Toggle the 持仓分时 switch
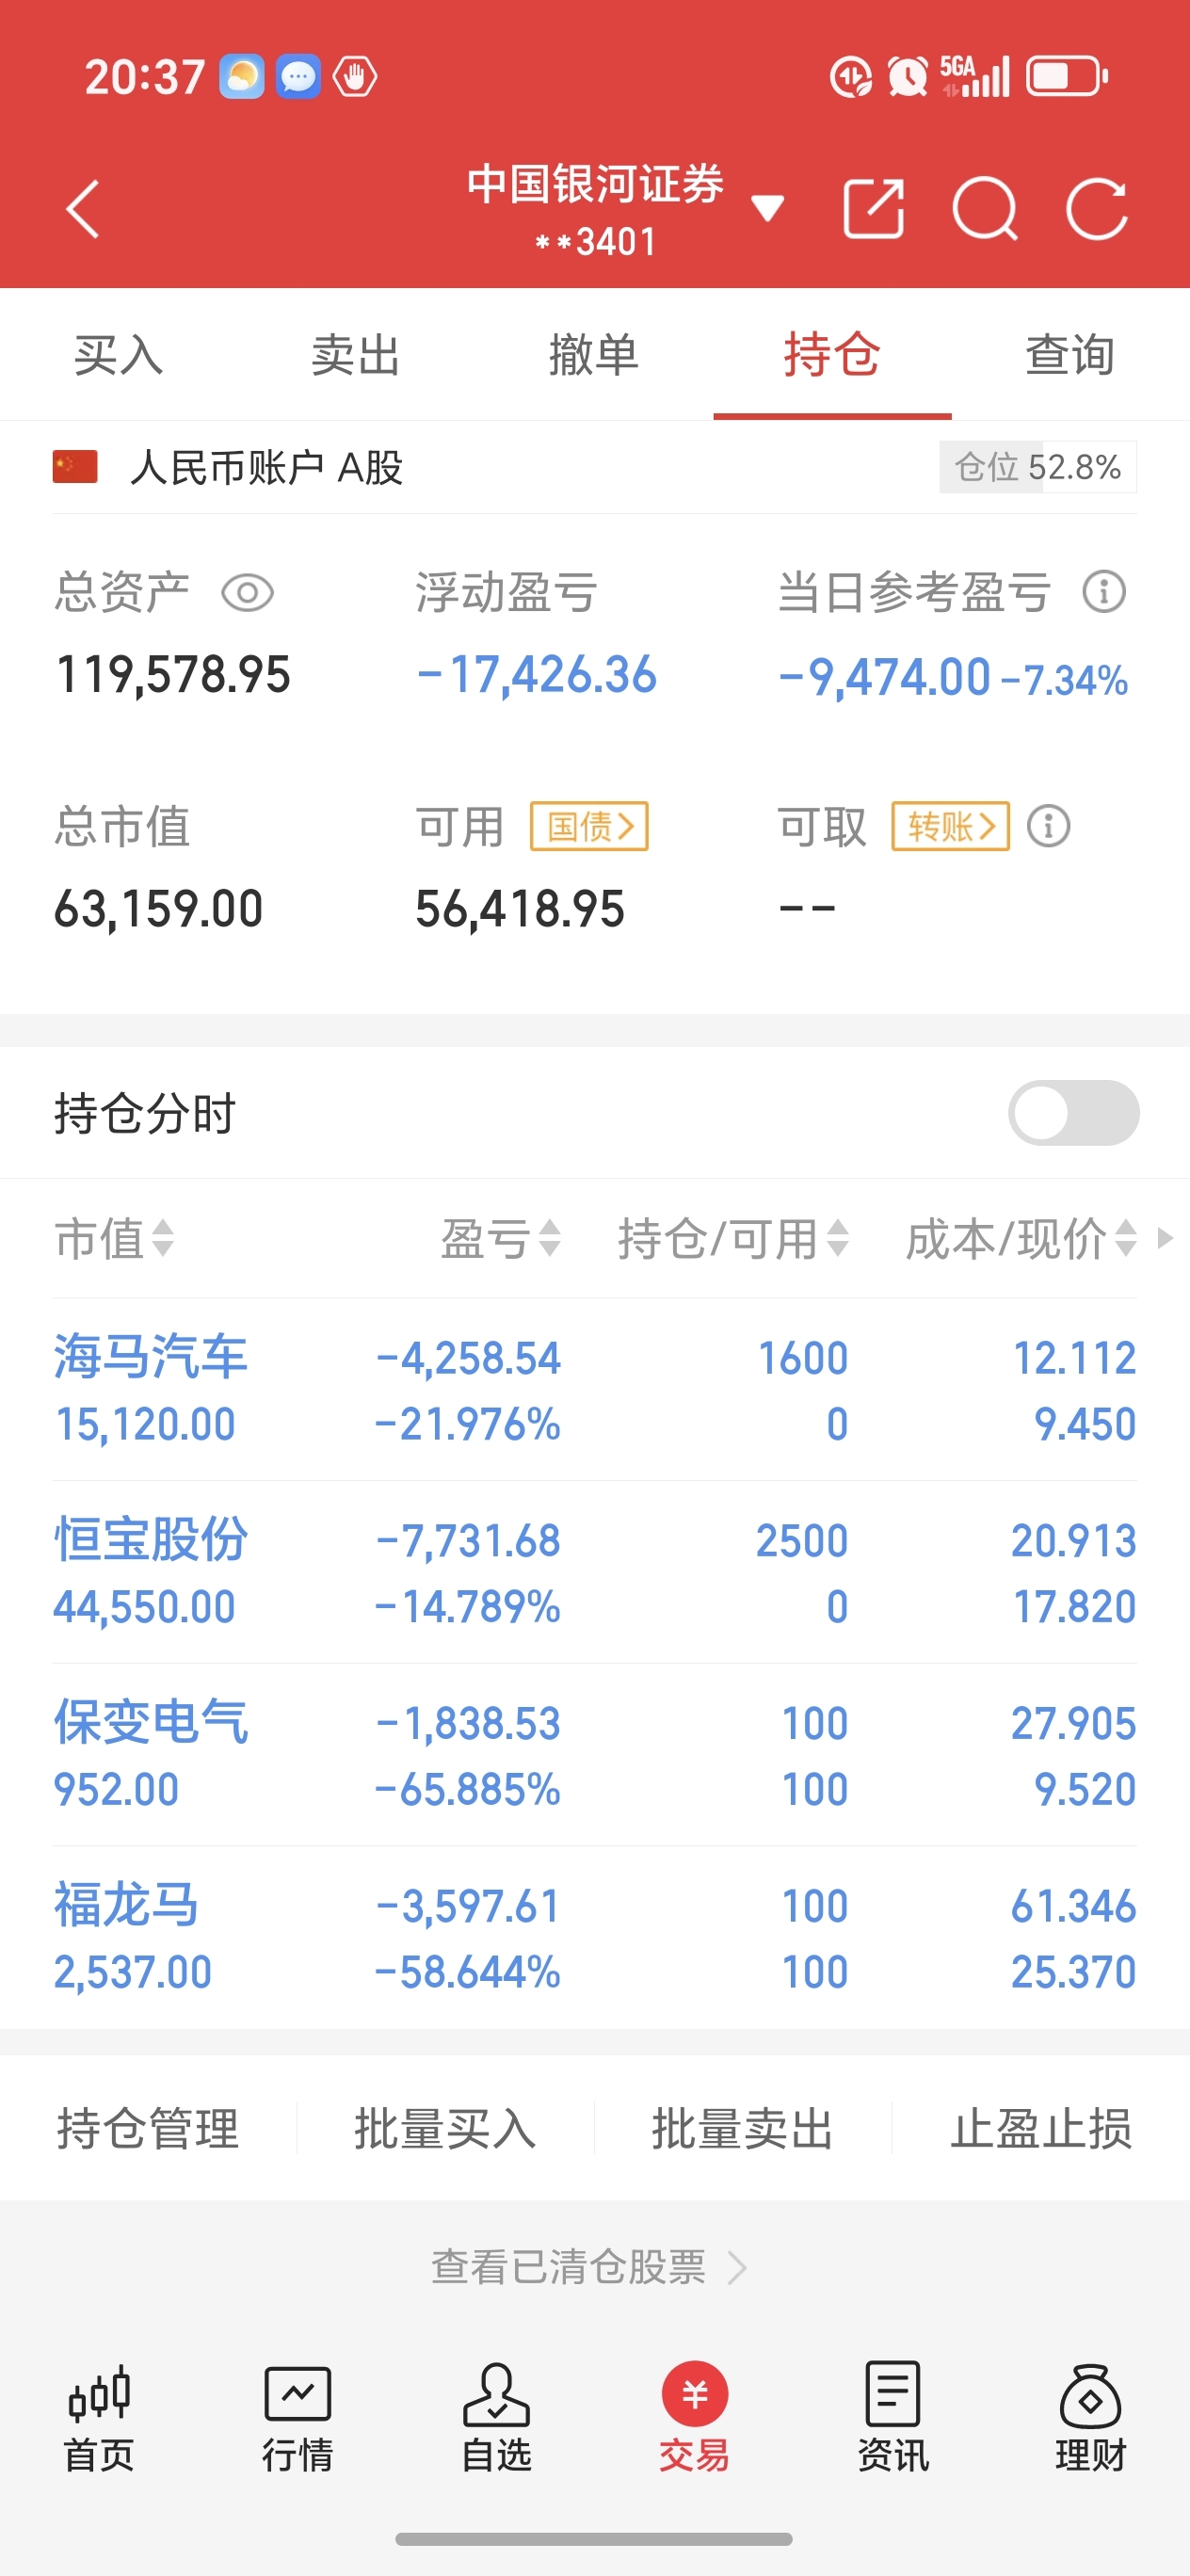Image resolution: width=1190 pixels, height=2576 pixels. [x=1073, y=1113]
